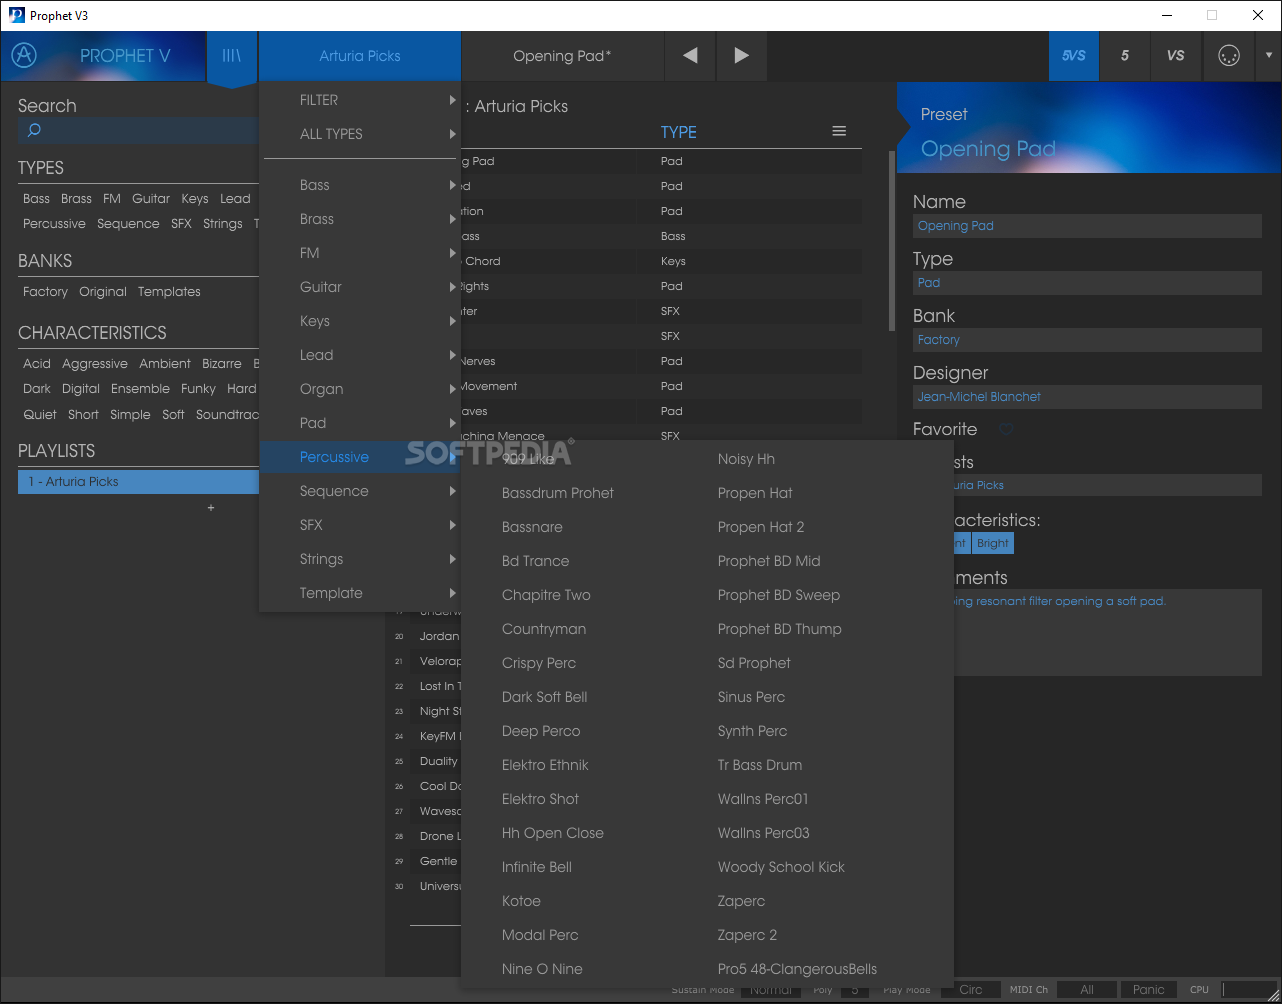Load the Woody School Kick preset
The height and width of the screenshot is (1004, 1282).
tap(781, 867)
